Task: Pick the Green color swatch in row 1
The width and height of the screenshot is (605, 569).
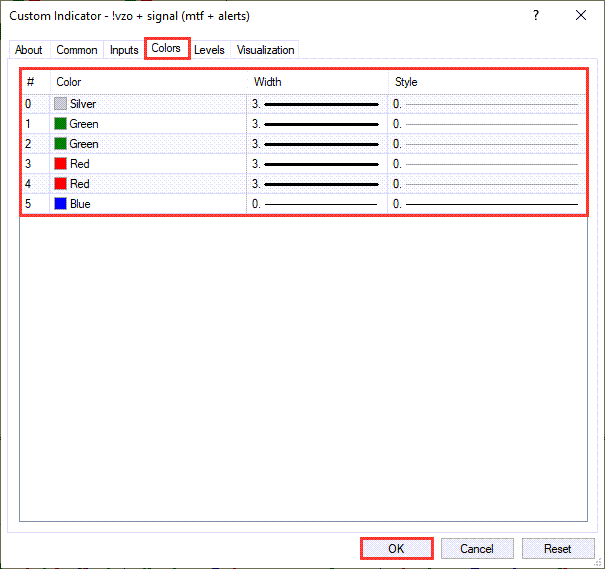Action: tap(60, 123)
